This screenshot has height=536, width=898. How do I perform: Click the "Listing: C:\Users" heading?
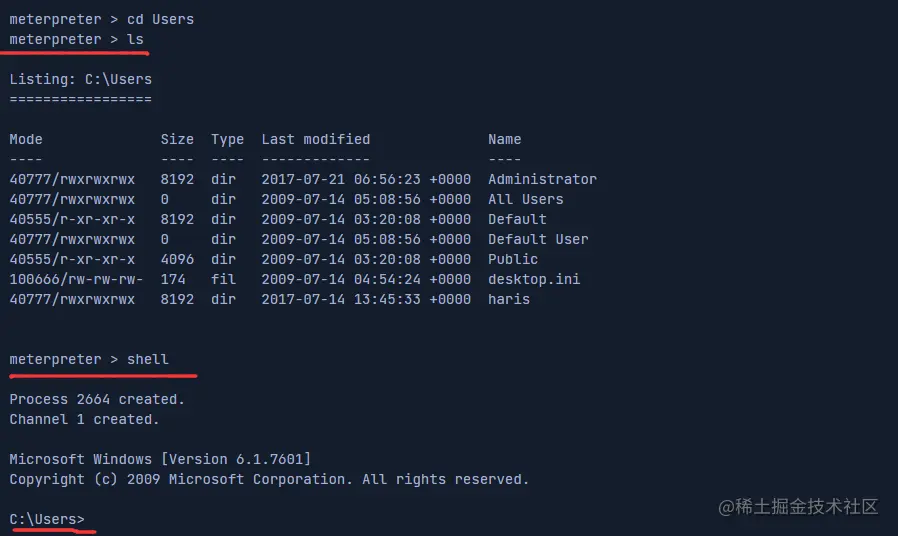[80, 79]
